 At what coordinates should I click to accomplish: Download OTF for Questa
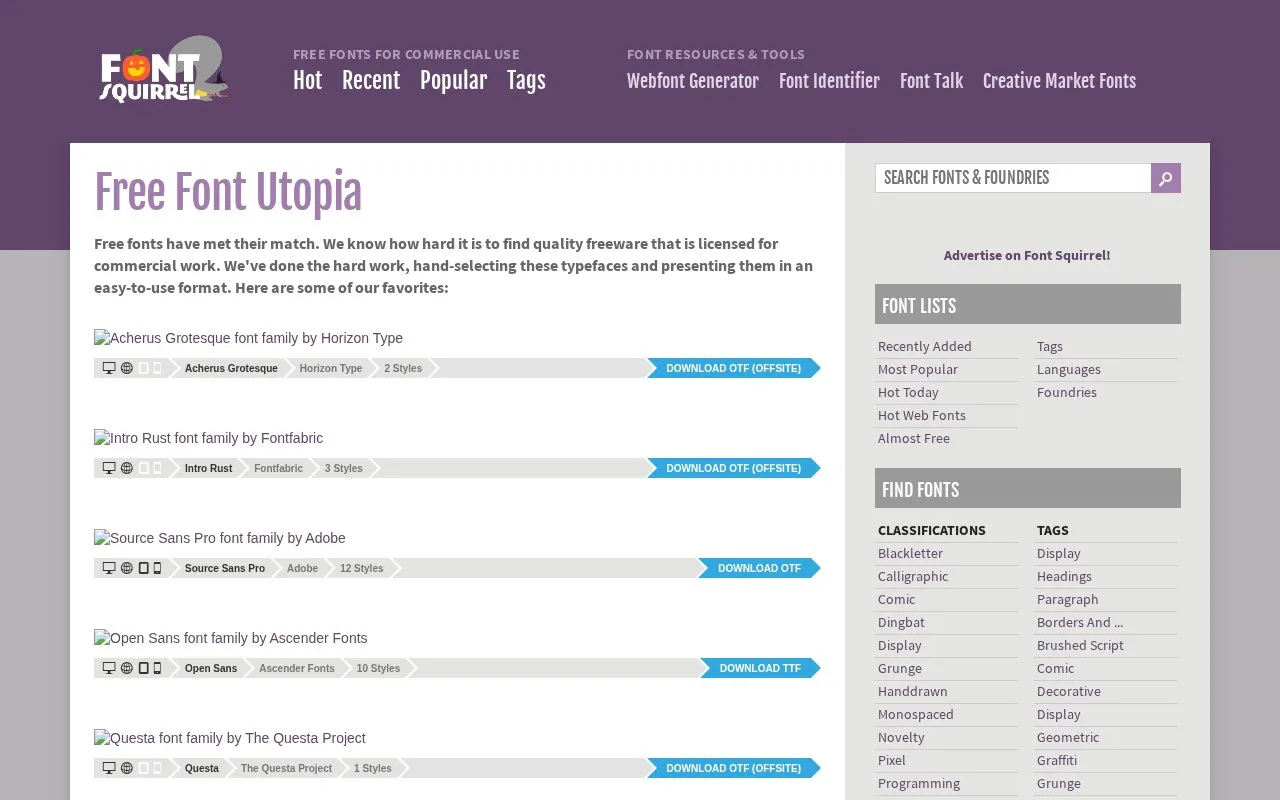(734, 768)
